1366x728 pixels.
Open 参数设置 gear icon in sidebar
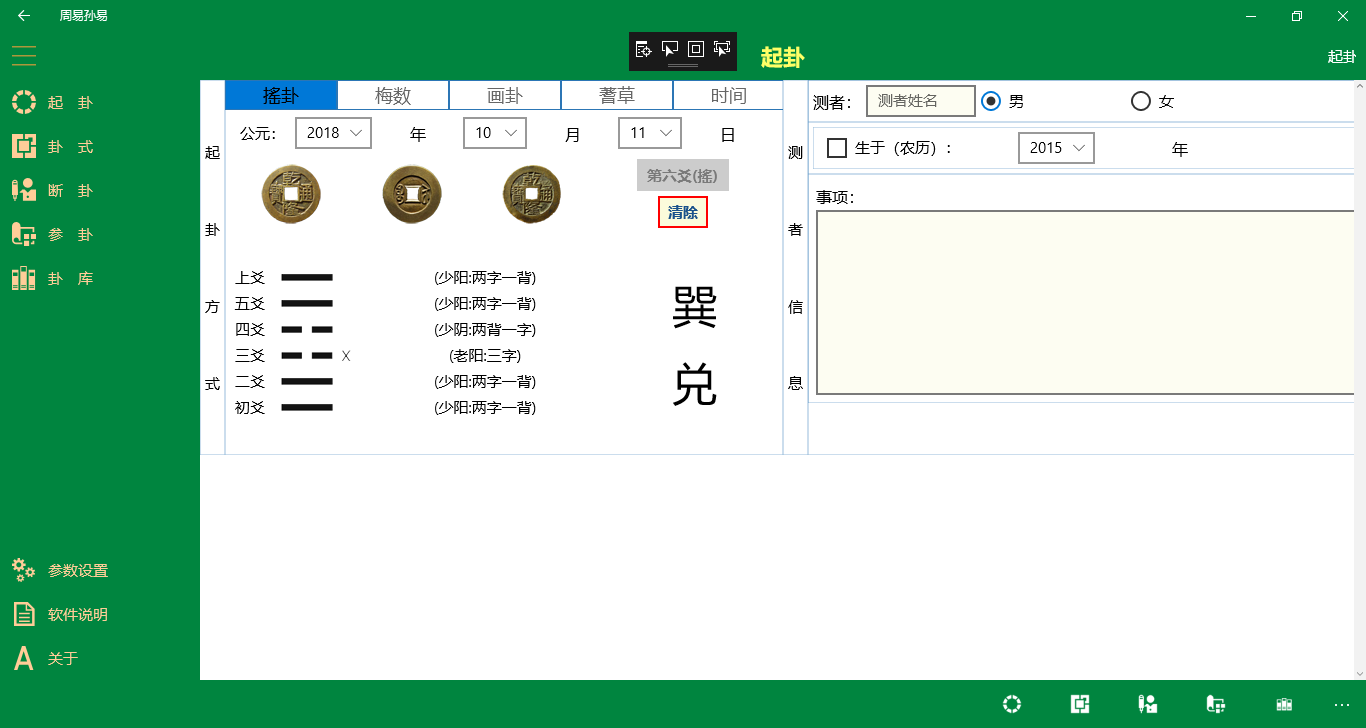pyautogui.click(x=24, y=570)
